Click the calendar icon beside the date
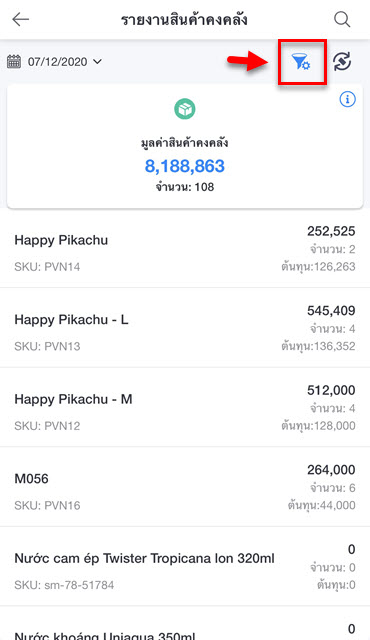This screenshot has height=640, width=370. pos(14,62)
